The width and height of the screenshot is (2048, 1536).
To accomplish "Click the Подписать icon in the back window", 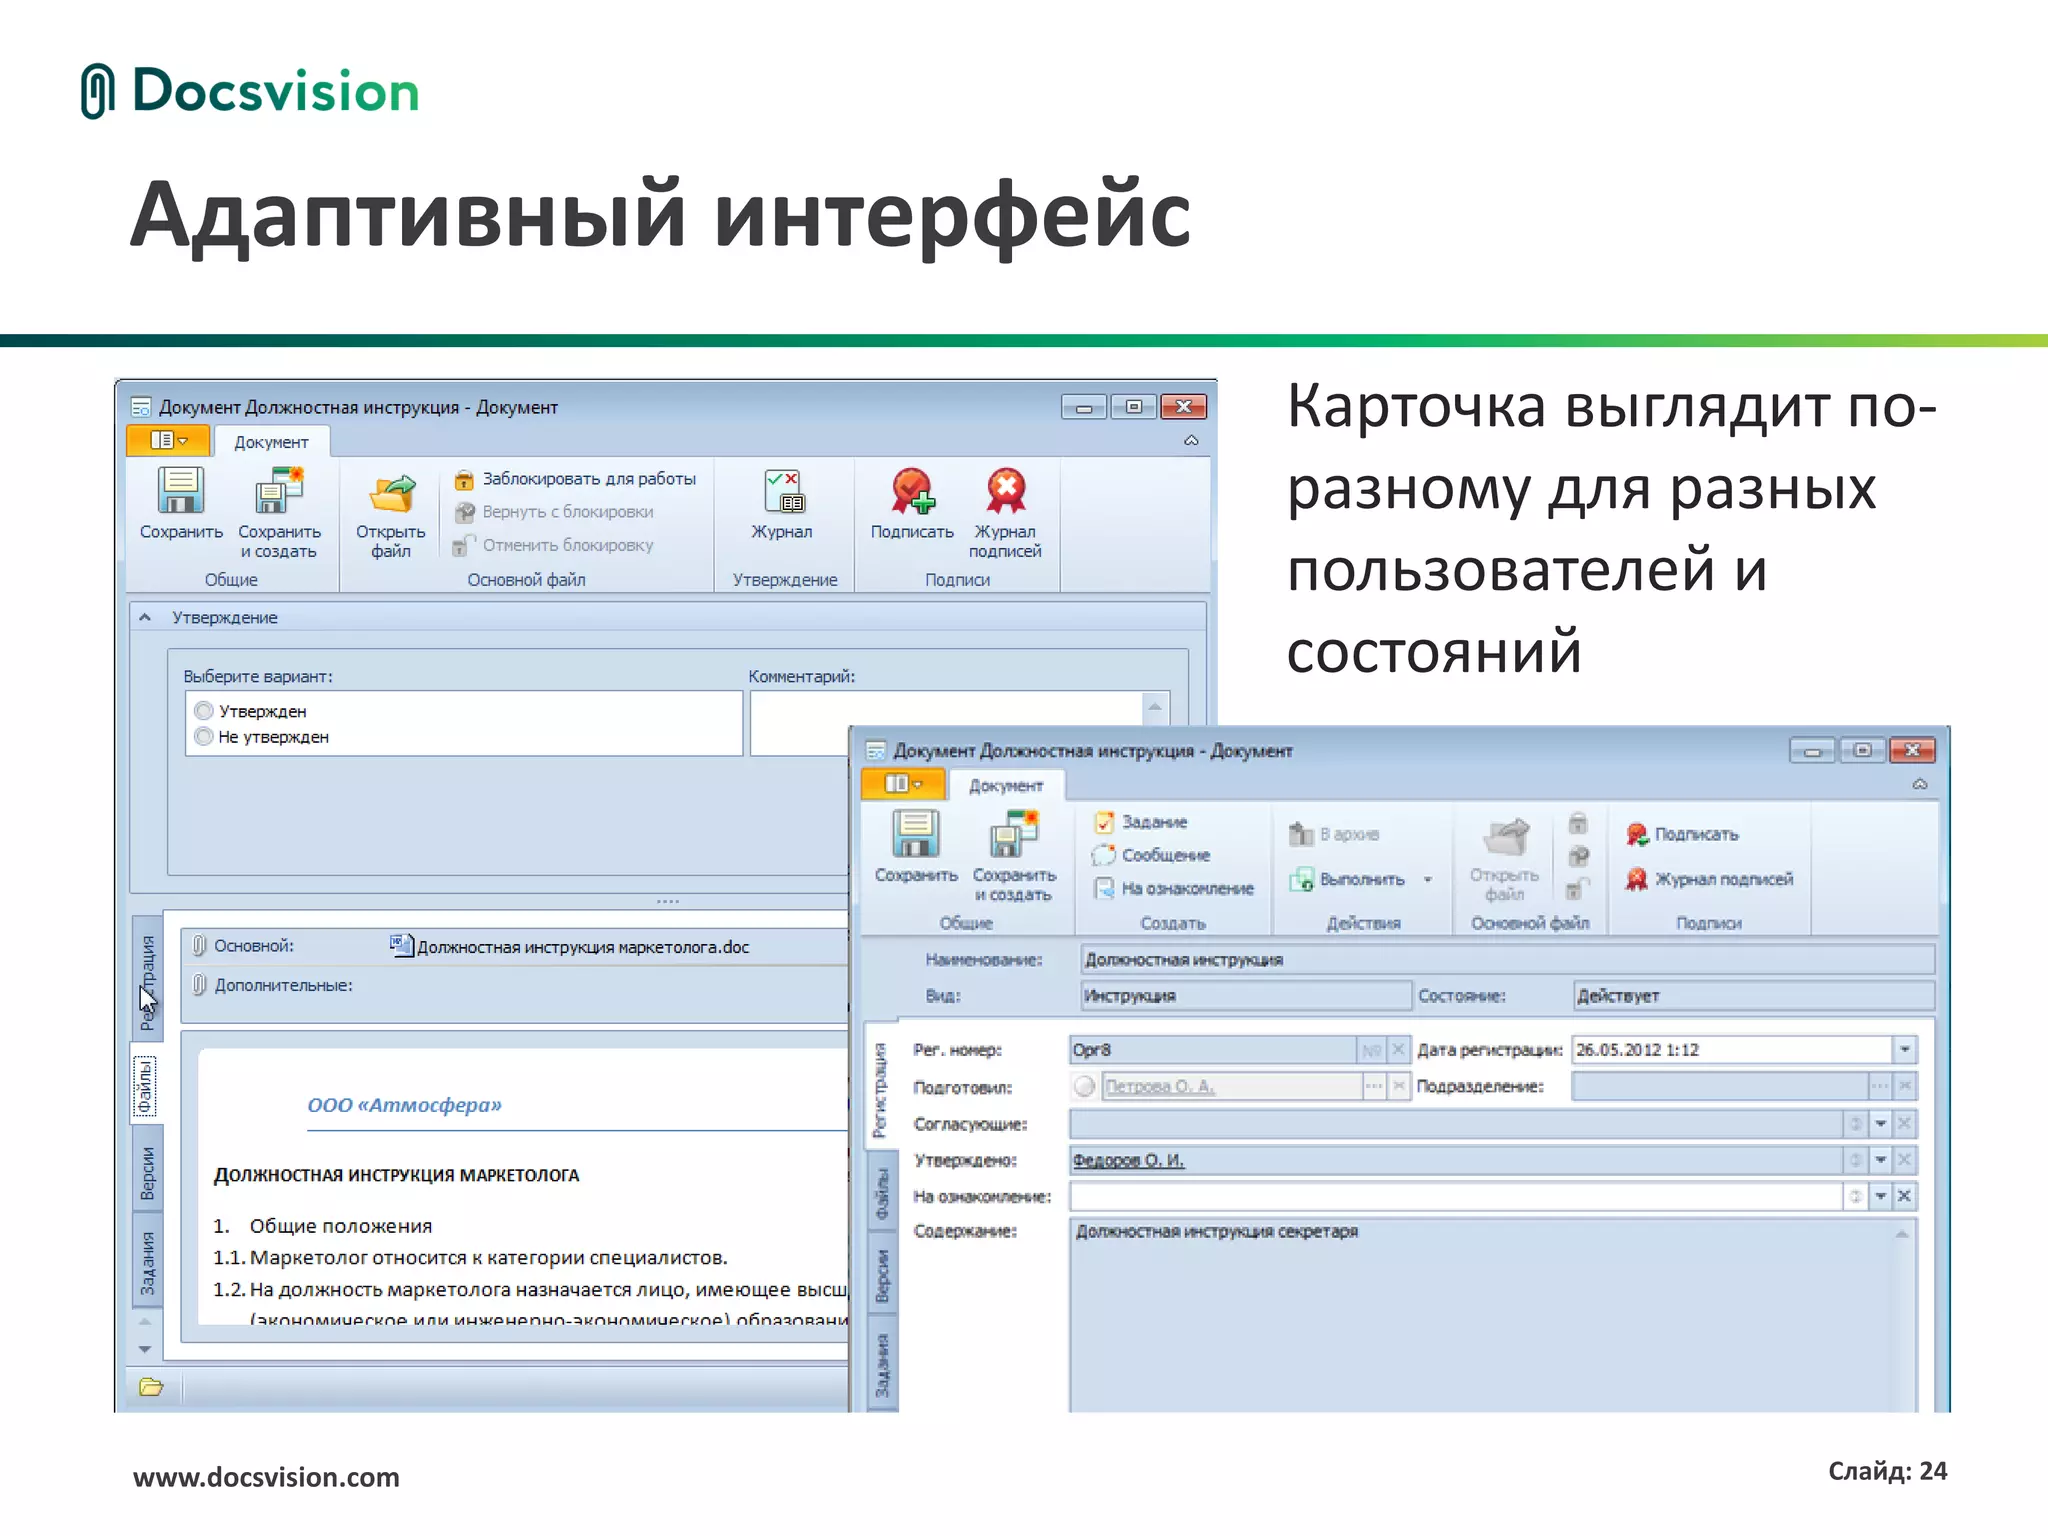I will point(912,491).
